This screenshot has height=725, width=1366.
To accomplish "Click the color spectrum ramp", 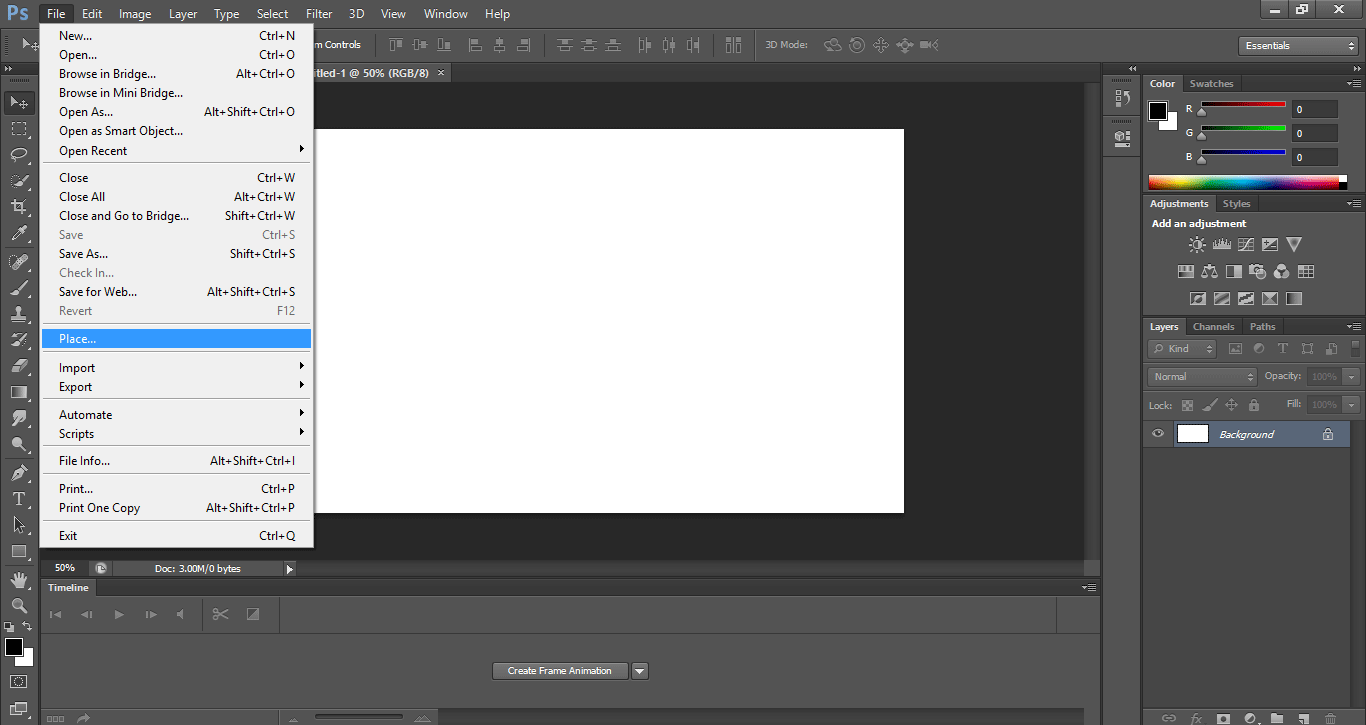I will point(1245,182).
